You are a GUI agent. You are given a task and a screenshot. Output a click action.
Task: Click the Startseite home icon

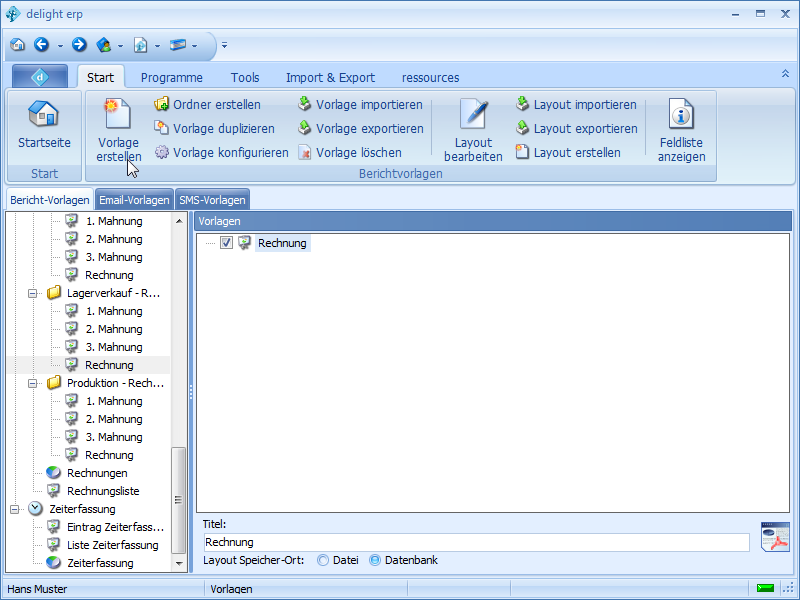pos(44,114)
